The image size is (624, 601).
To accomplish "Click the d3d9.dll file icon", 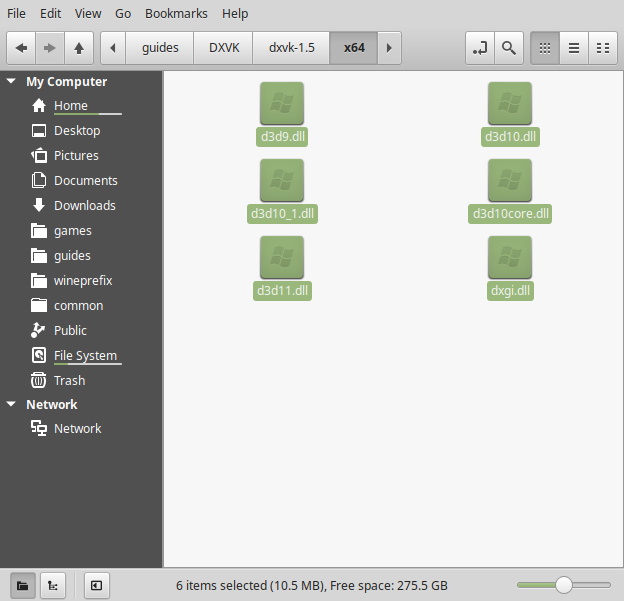I will pos(282,103).
